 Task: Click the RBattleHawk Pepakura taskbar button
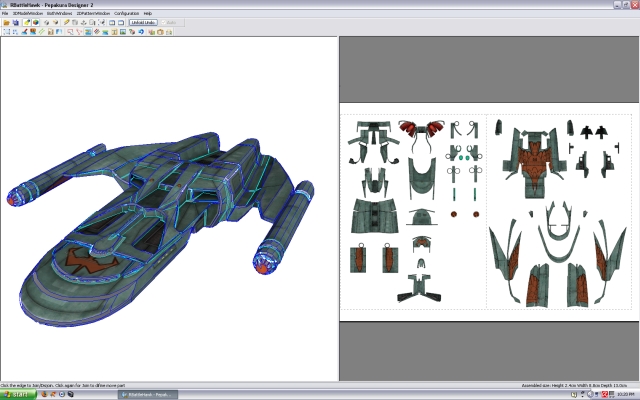click(148, 394)
